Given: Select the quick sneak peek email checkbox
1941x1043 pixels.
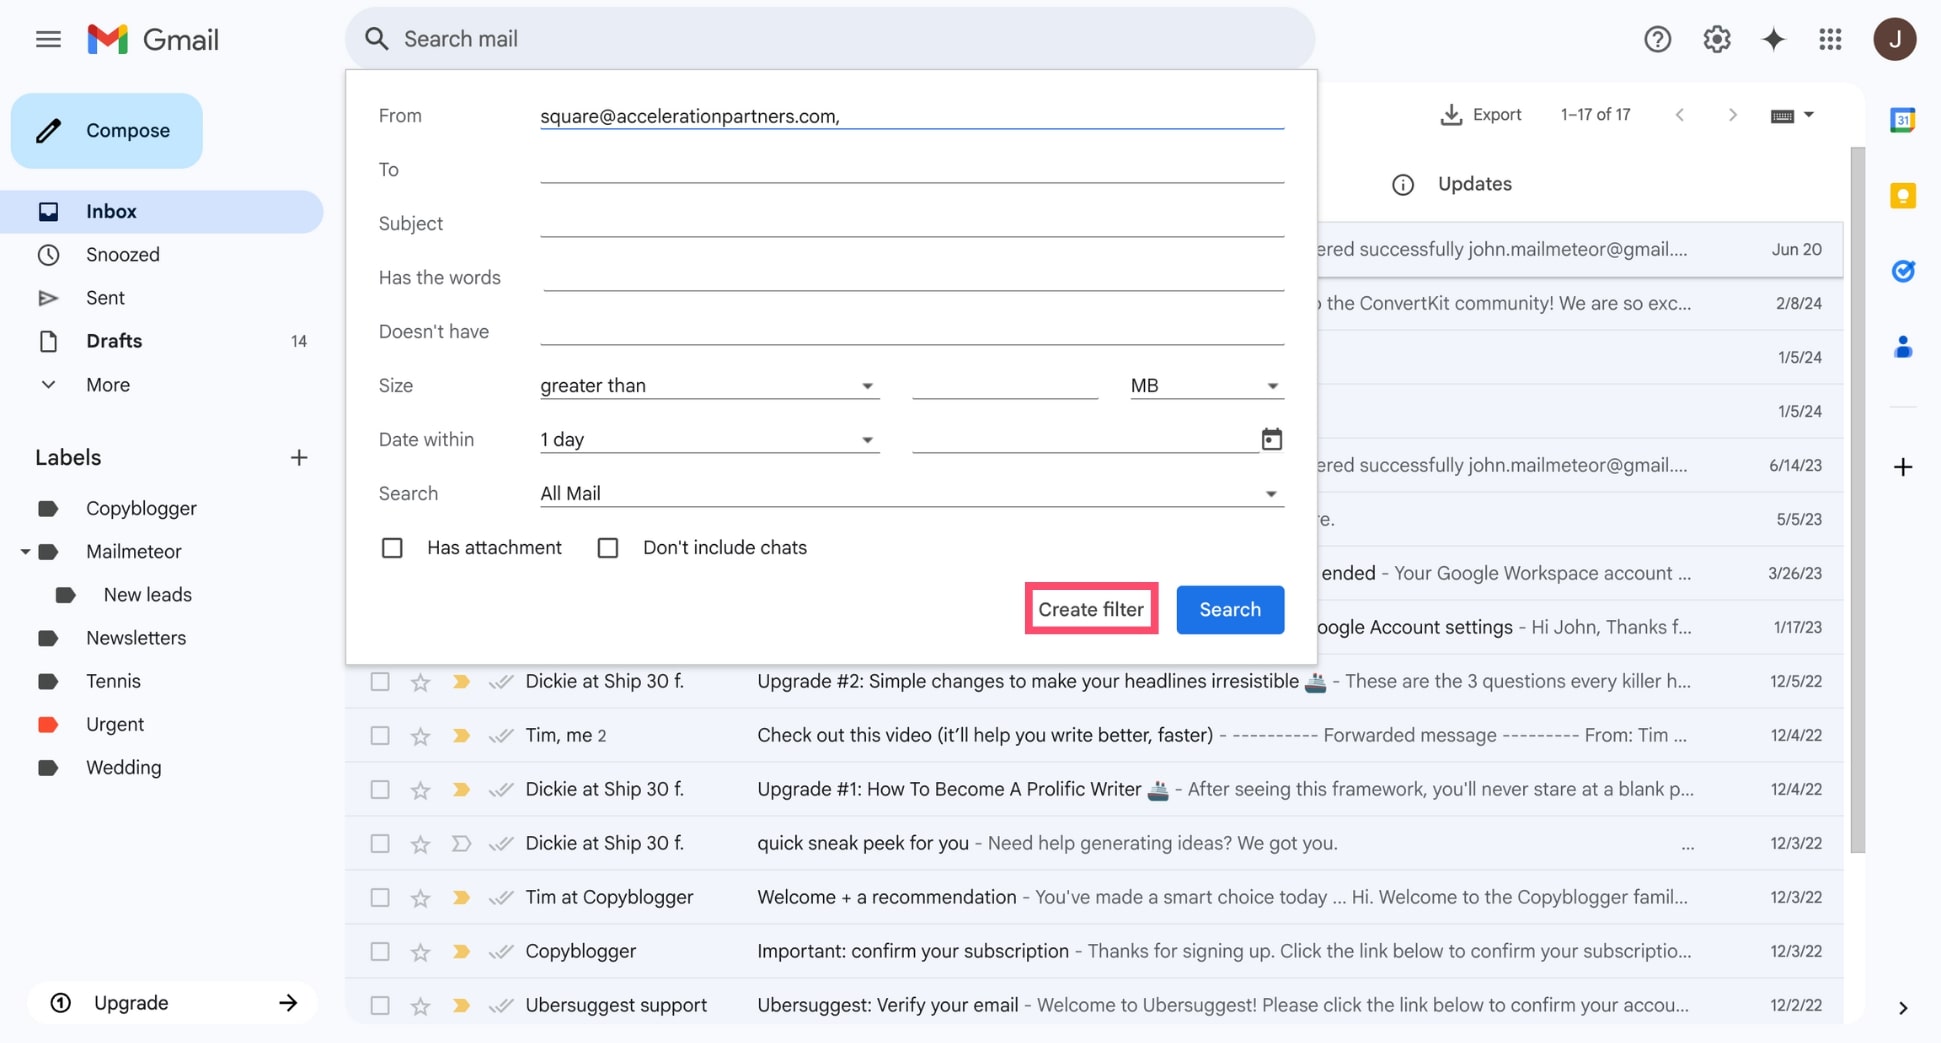Looking at the screenshot, I should click(380, 844).
